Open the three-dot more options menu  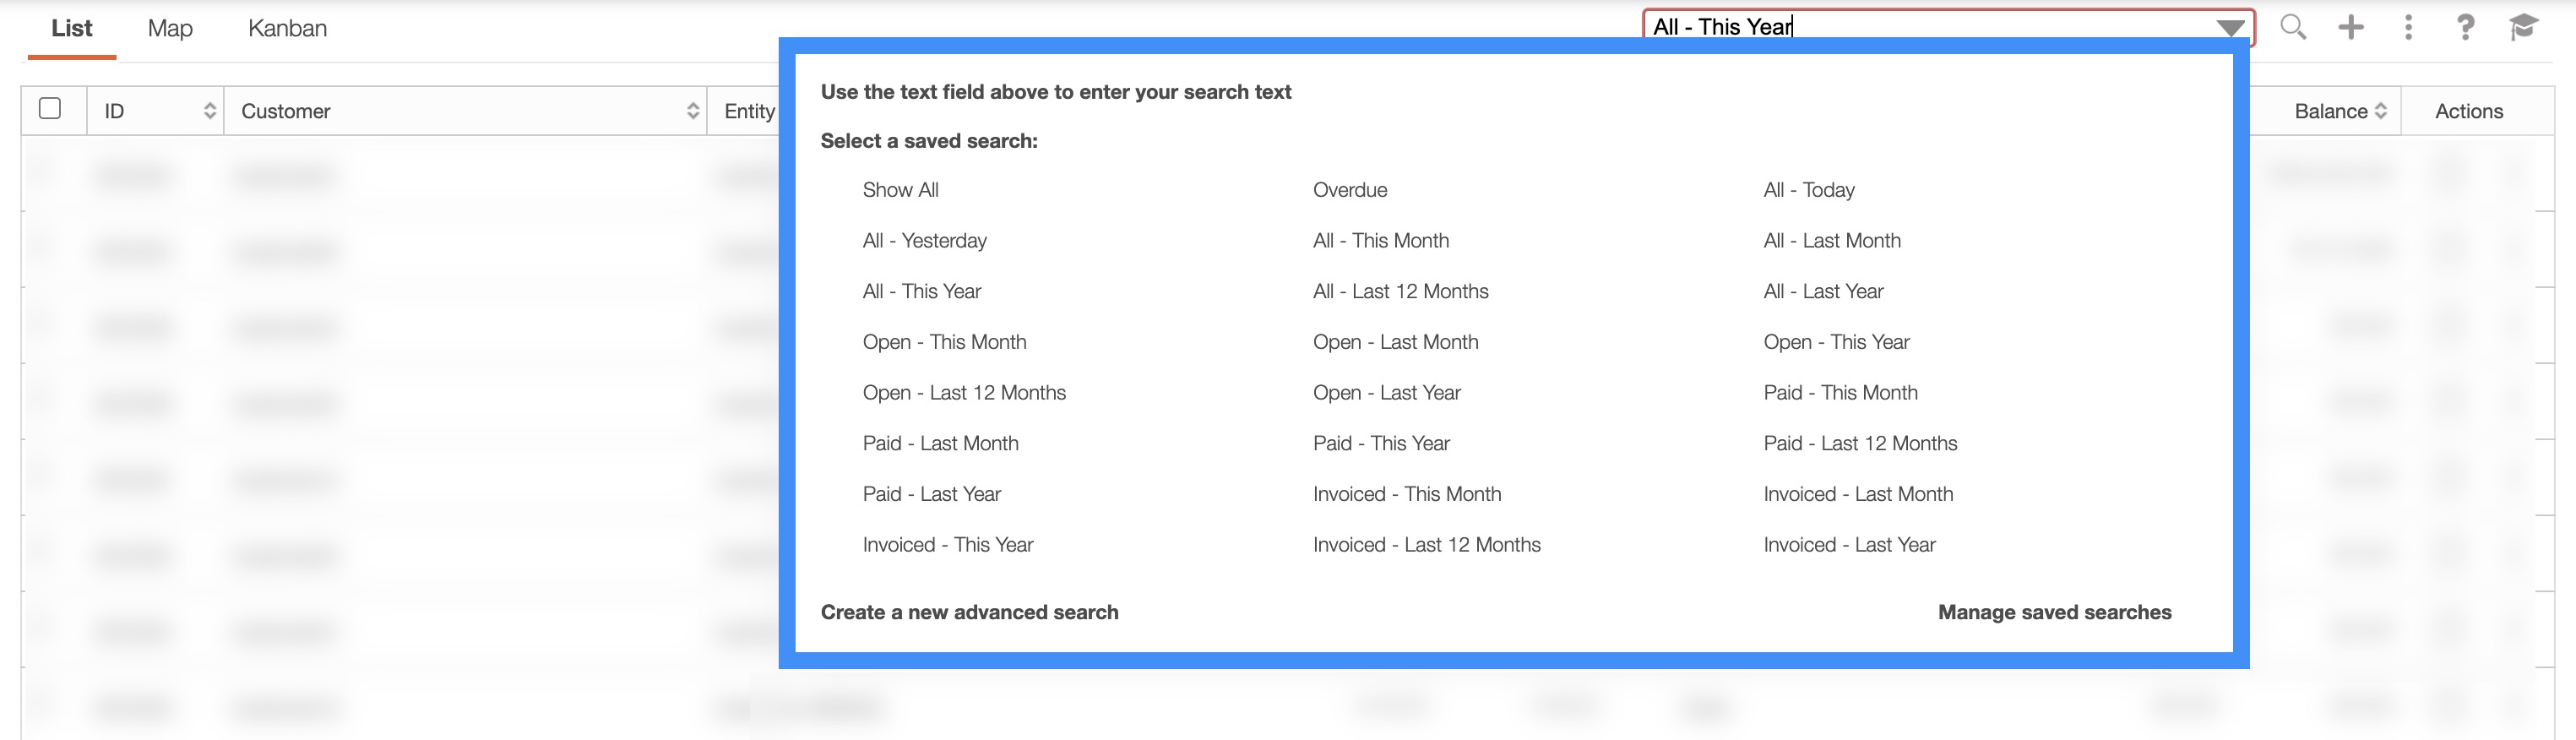2408,27
